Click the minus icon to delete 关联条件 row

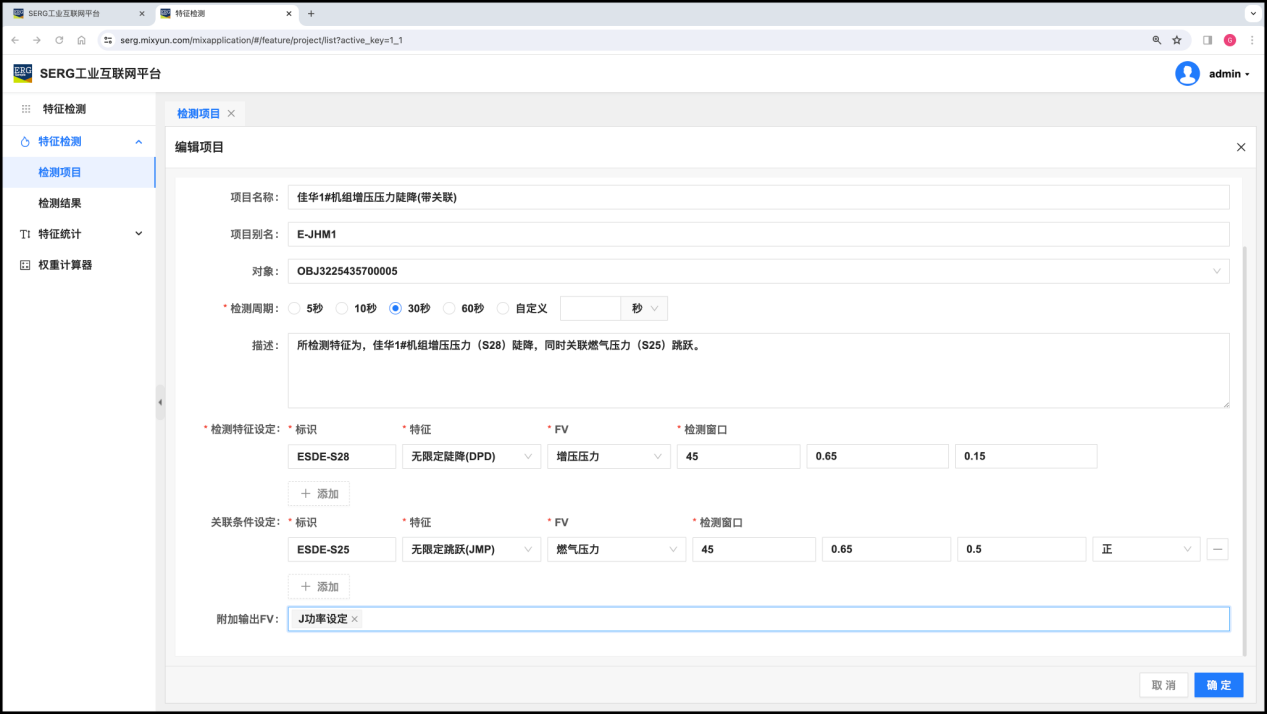point(1217,549)
